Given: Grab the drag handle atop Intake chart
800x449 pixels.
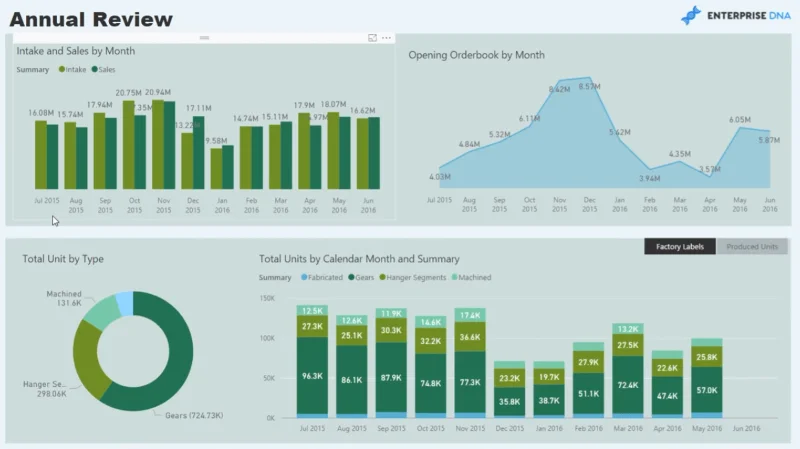Looking at the screenshot, I should [204, 38].
